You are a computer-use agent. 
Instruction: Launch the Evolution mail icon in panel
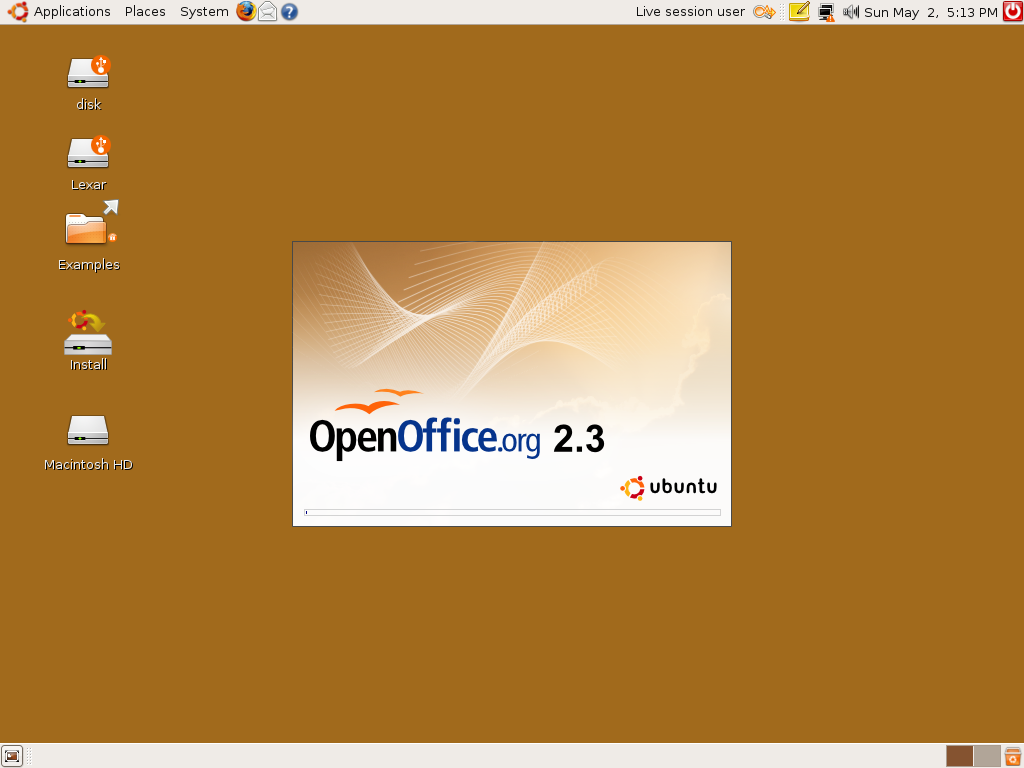pos(268,12)
